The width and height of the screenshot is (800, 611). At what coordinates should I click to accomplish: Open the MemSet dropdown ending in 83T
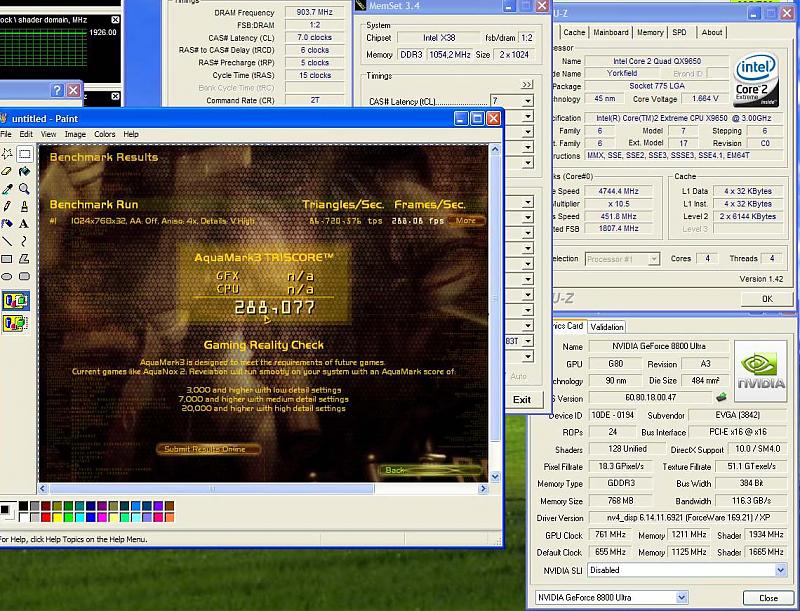528,341
